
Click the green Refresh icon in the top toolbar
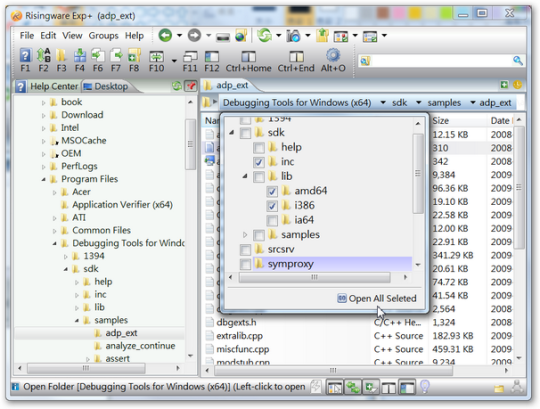click(x=264, y=35)
